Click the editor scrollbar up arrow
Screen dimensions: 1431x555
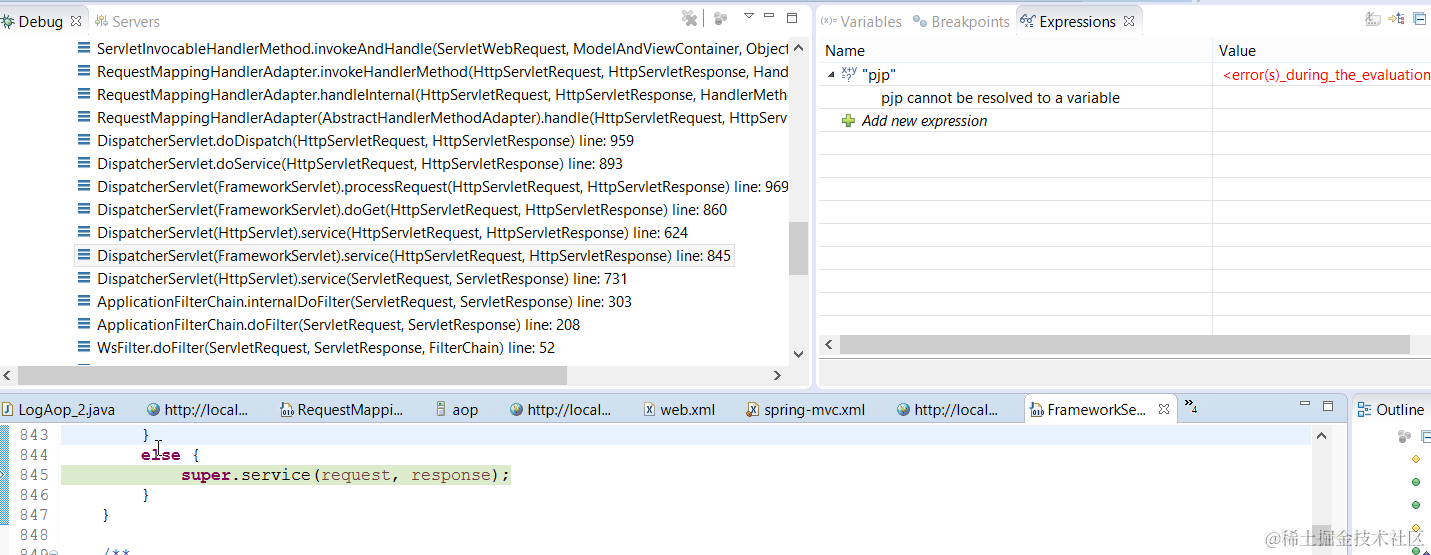click(1321, 436)
